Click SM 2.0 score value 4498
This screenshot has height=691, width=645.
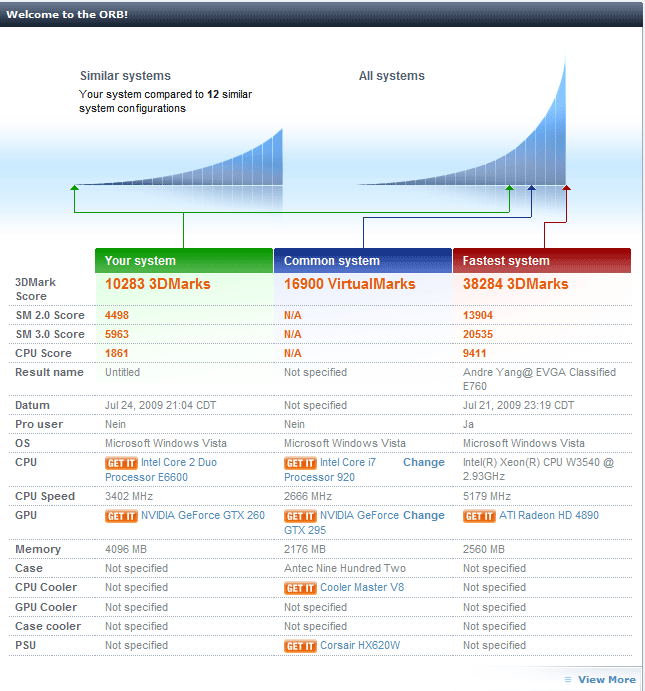pos(117,315)
